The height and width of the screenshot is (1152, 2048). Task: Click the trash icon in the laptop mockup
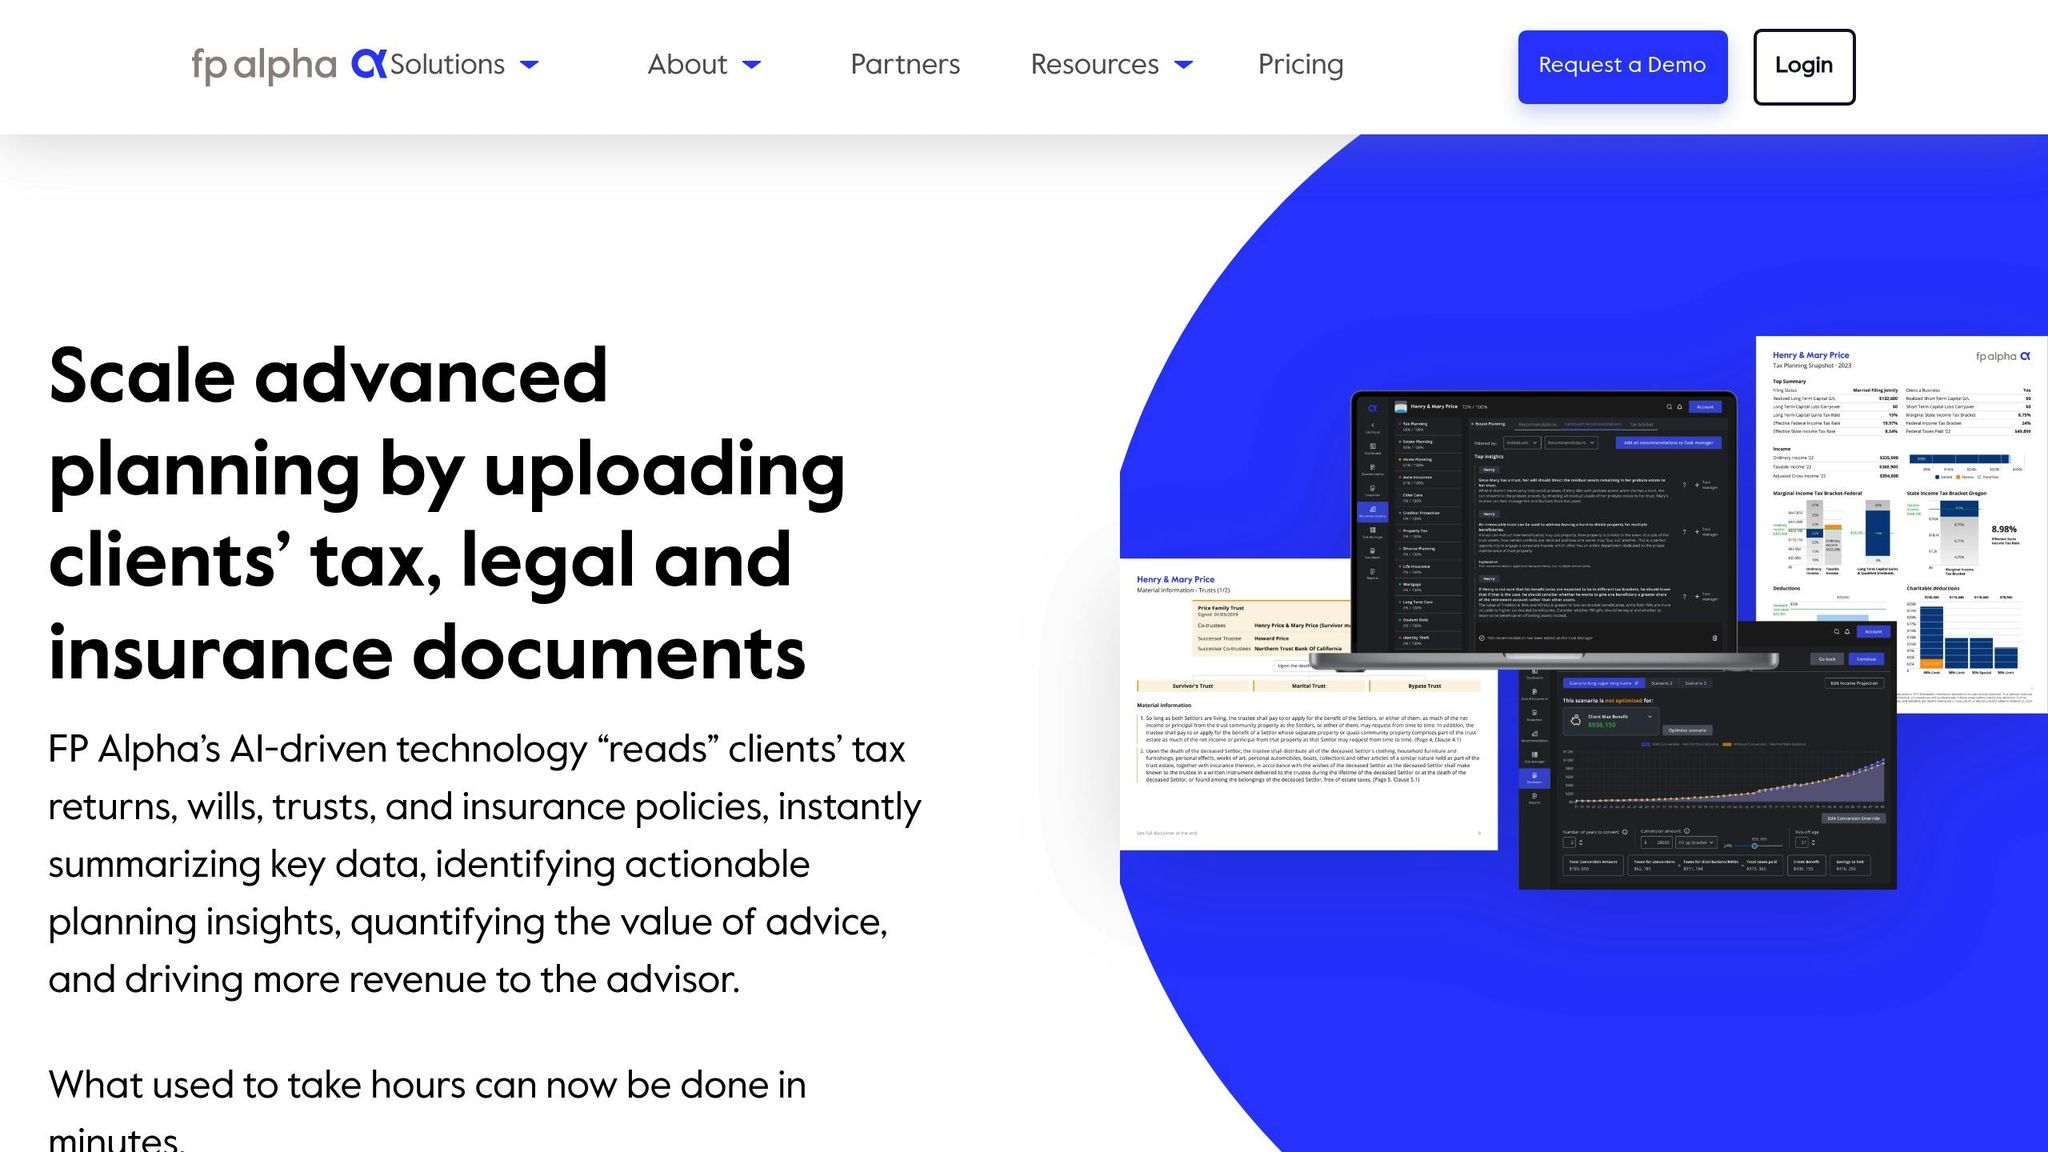tap(1714, 638)
